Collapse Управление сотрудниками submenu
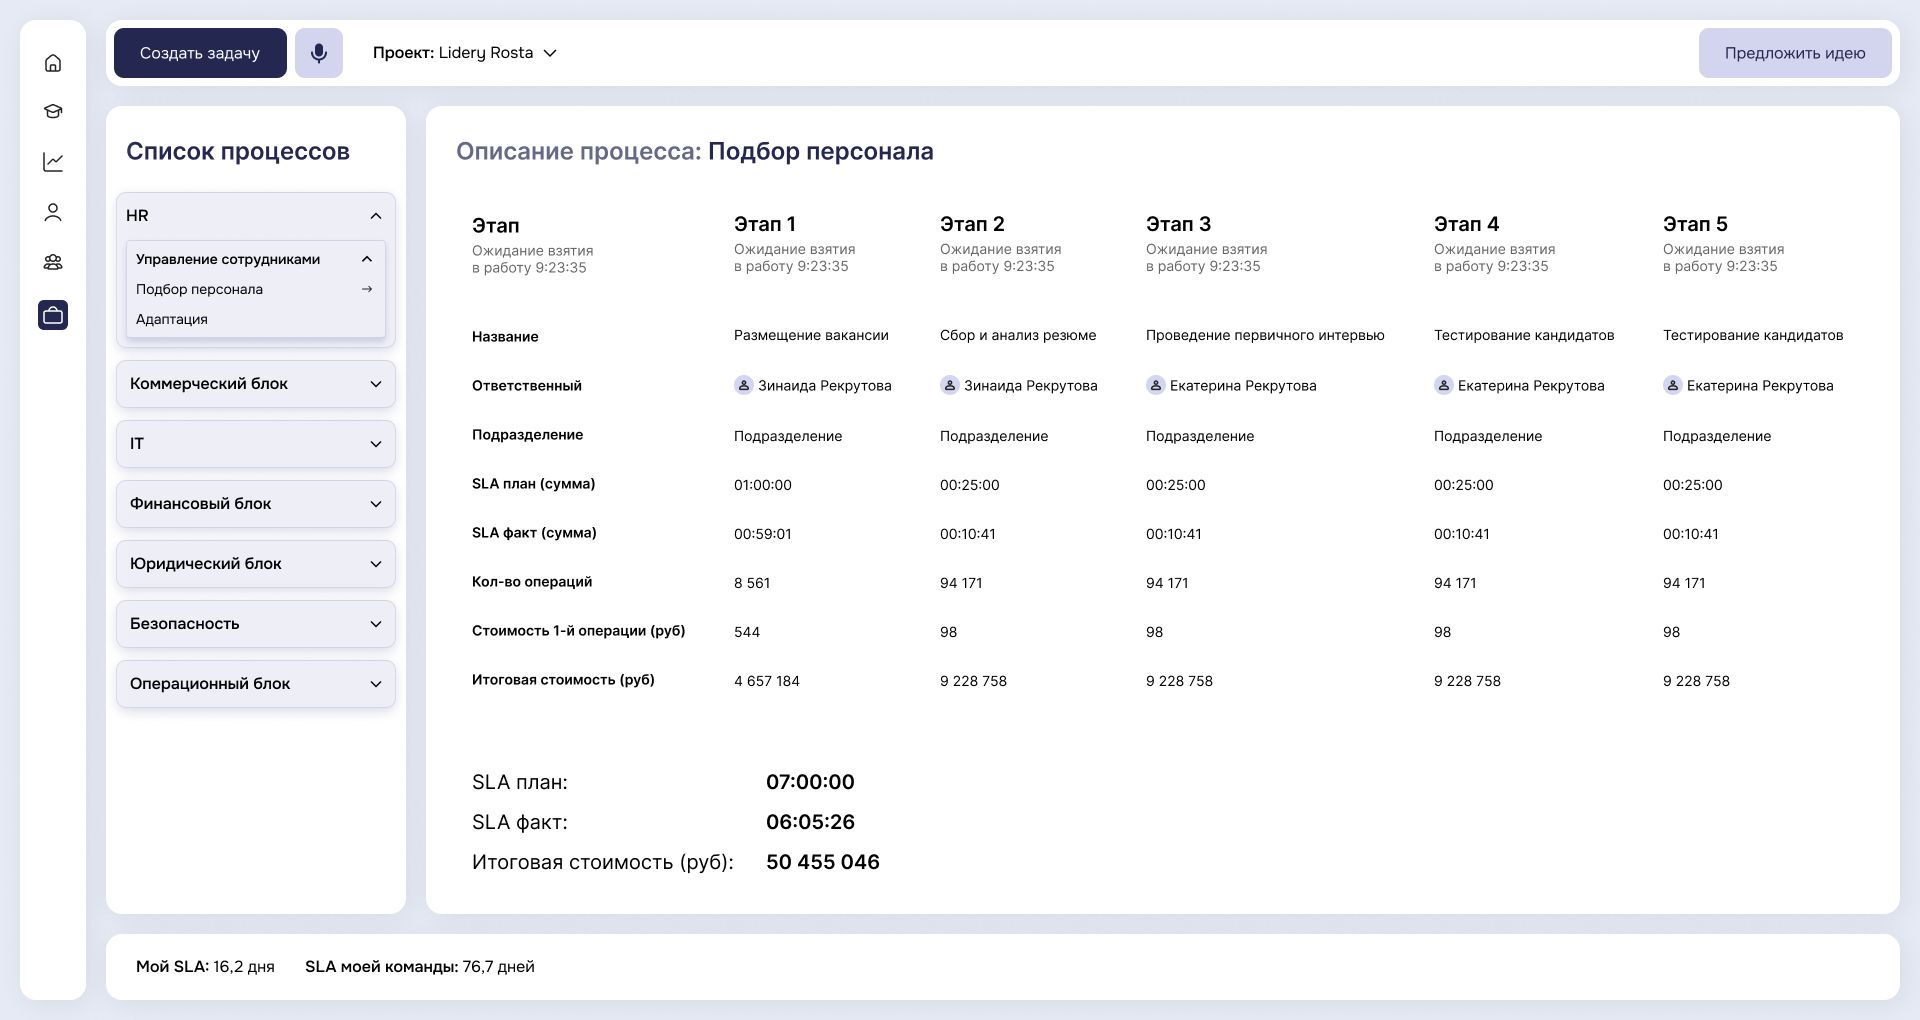 pos(367,259)
